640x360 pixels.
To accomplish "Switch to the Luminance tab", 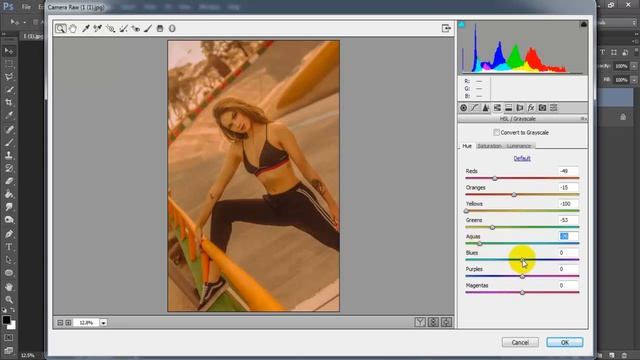I will tap(519, 146).
